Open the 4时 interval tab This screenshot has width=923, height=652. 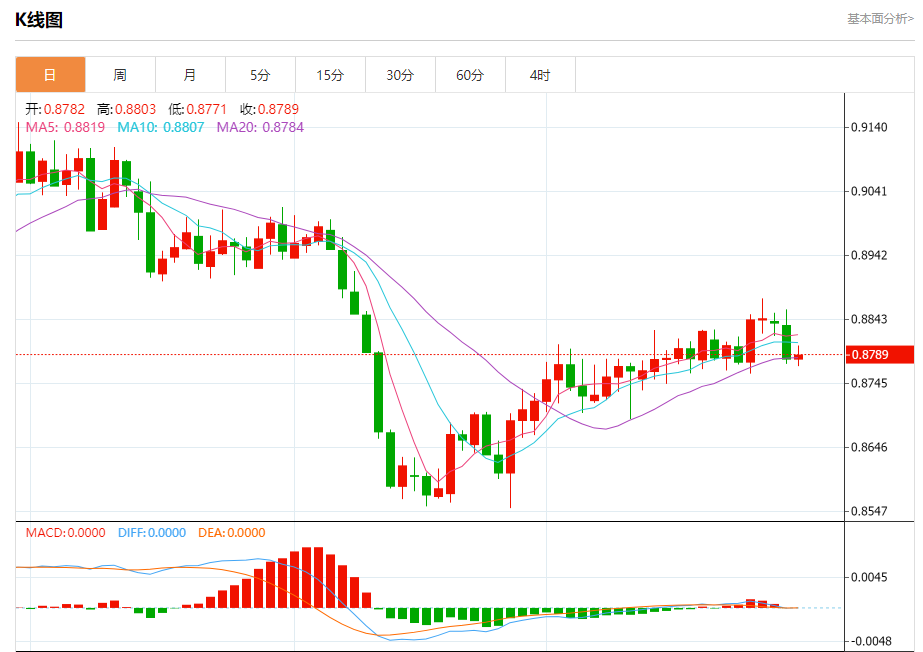(540, 75)
